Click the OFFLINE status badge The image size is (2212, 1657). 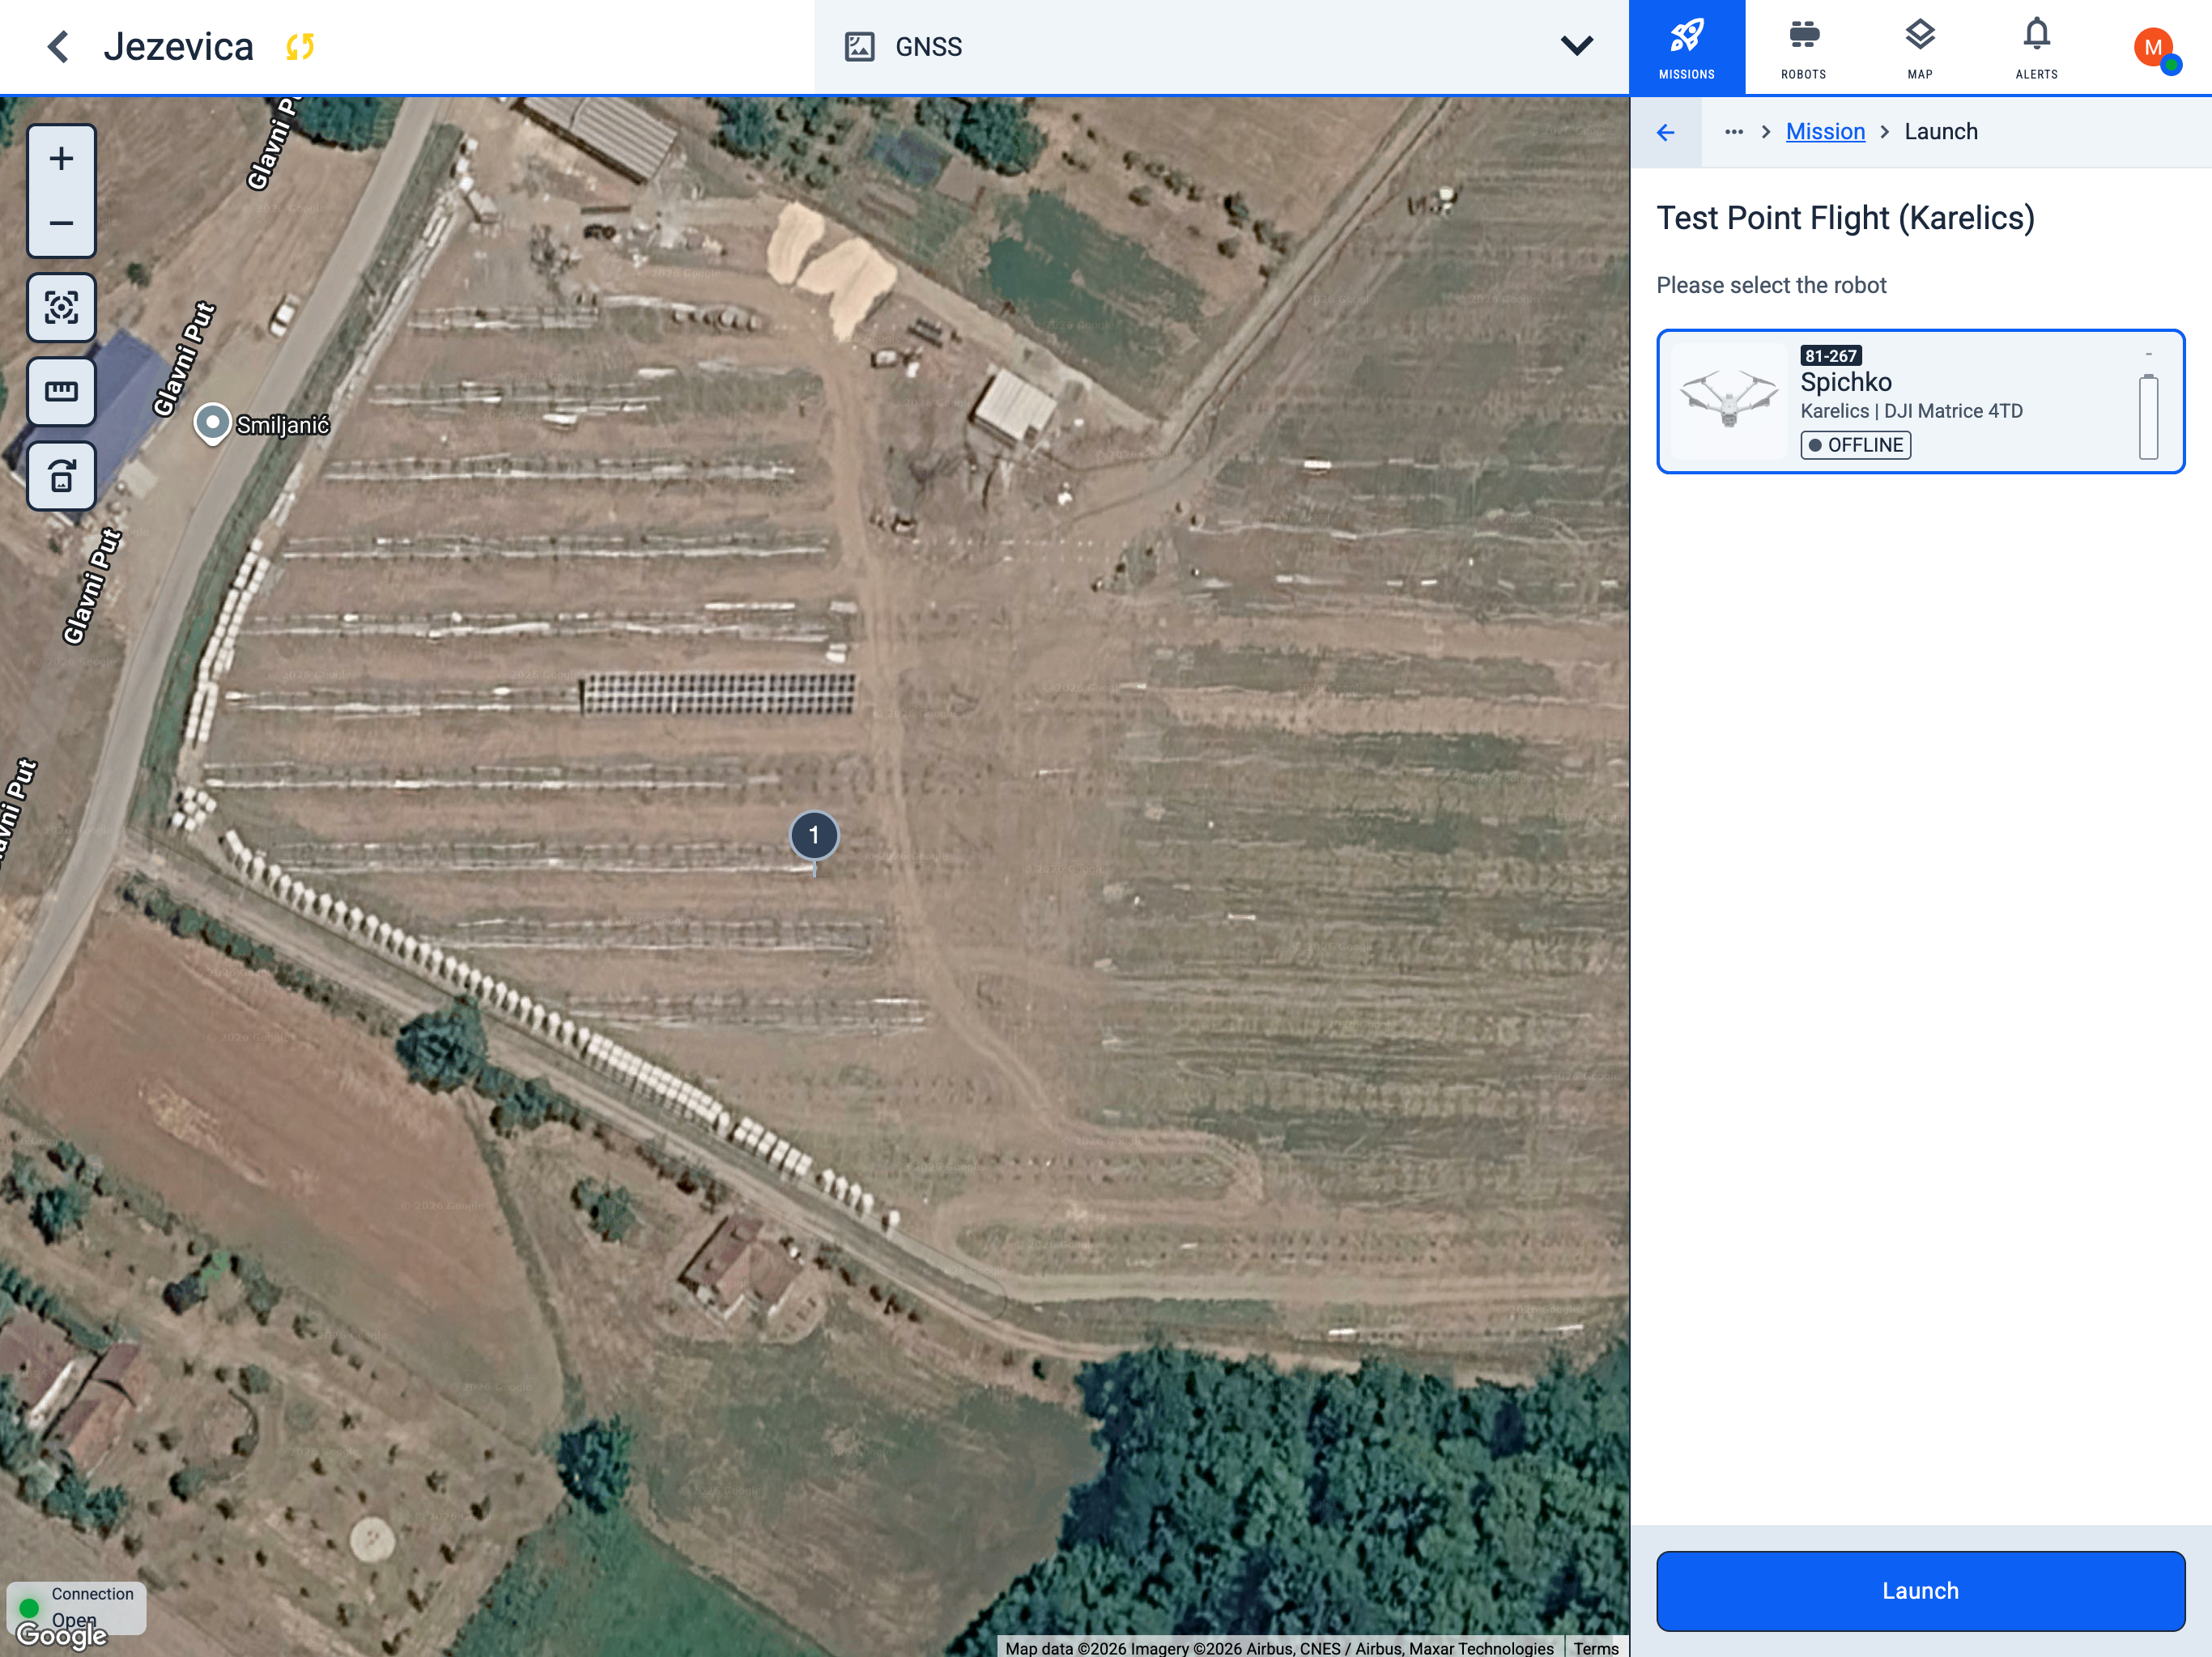(x=1855, y=445)
